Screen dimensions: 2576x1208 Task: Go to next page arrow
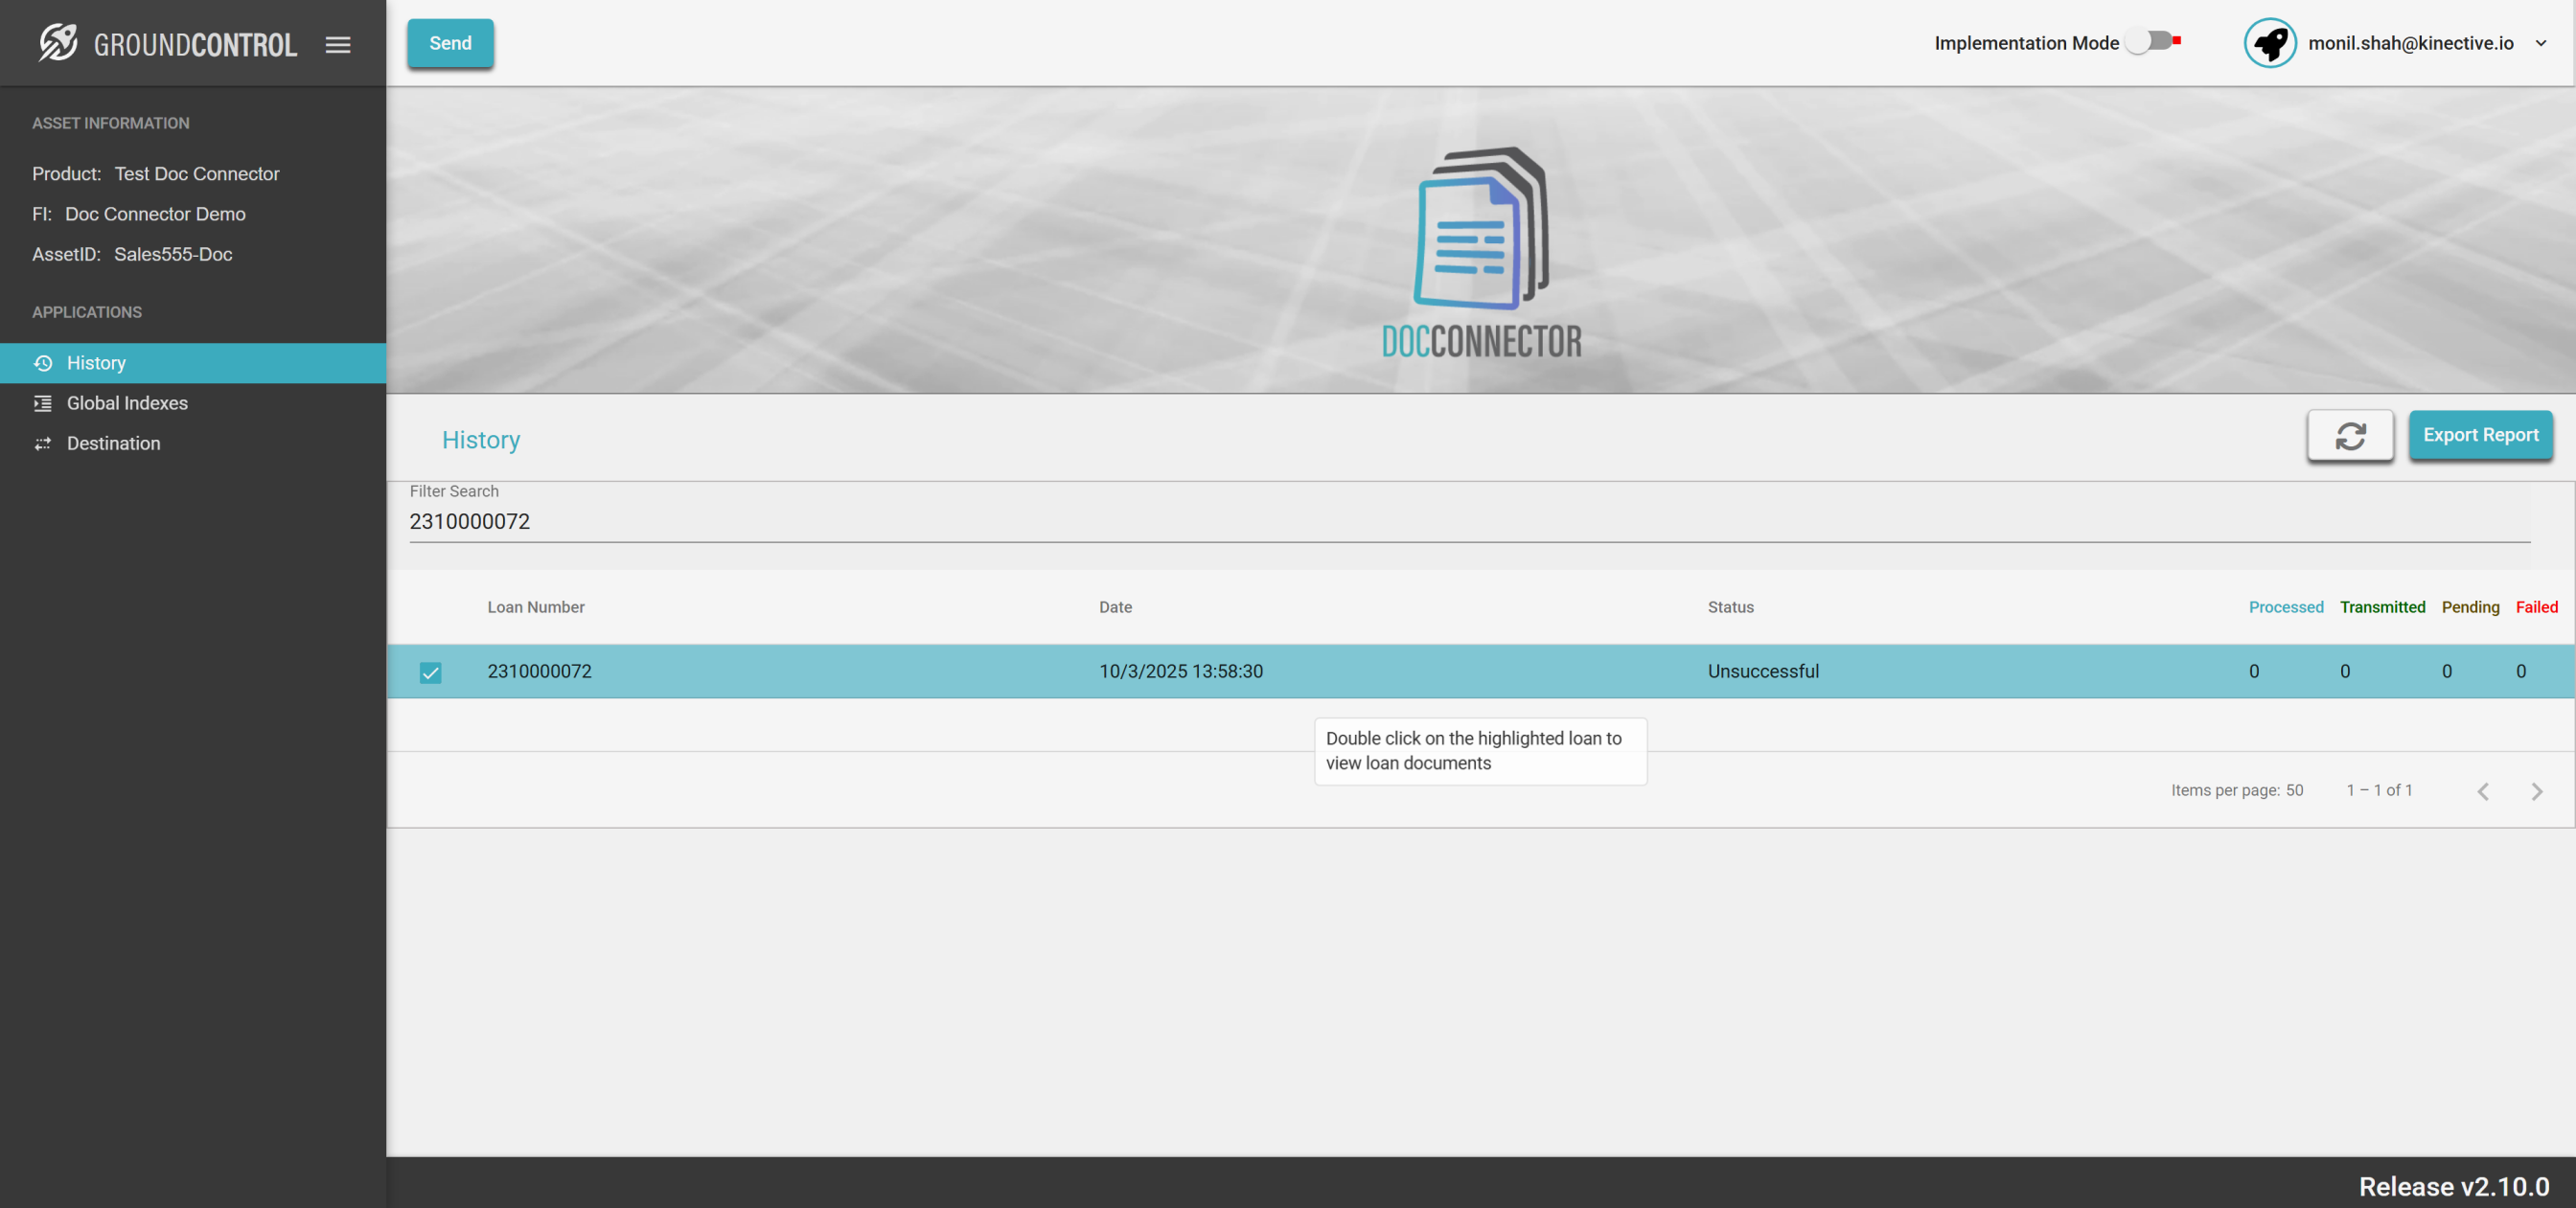(2536, 791)
